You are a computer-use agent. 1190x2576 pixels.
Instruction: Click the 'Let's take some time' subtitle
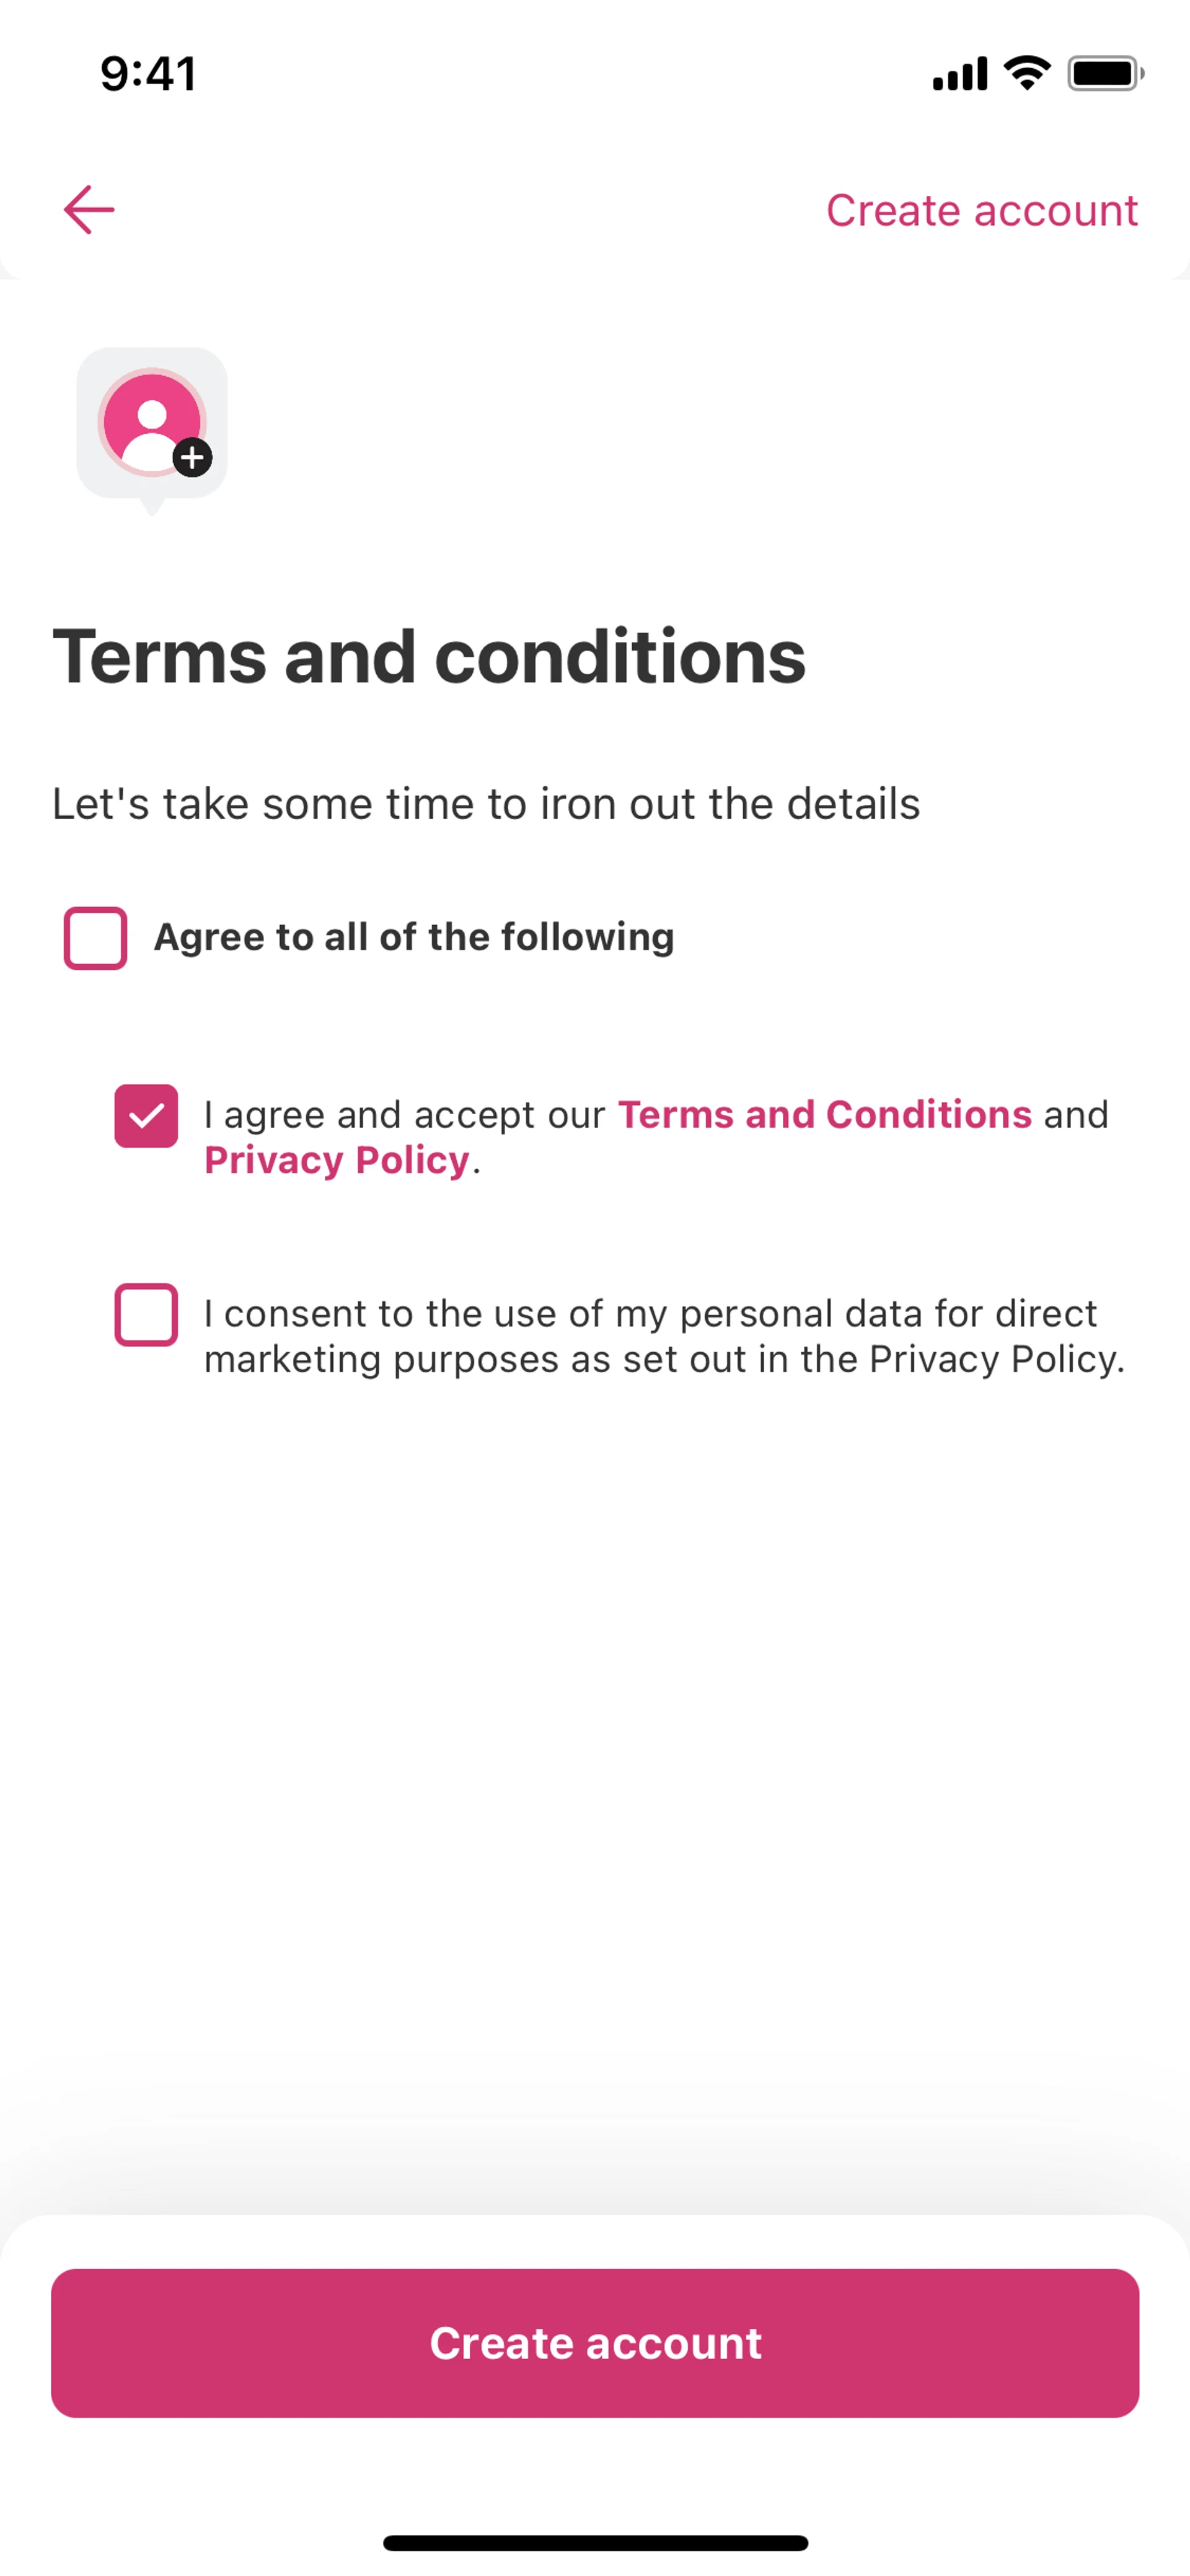(486, 804)
